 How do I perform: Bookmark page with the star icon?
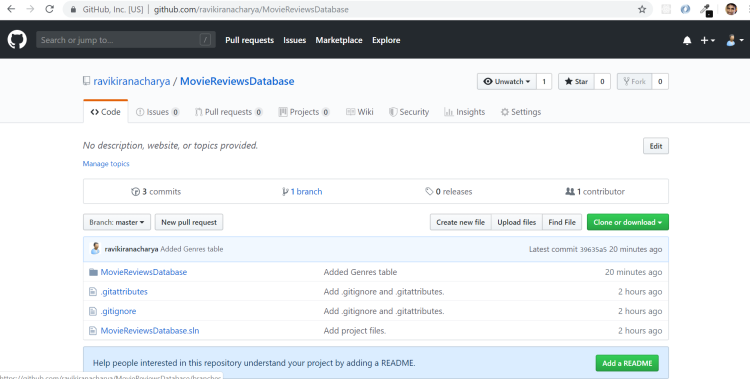[x=642, y=9]
